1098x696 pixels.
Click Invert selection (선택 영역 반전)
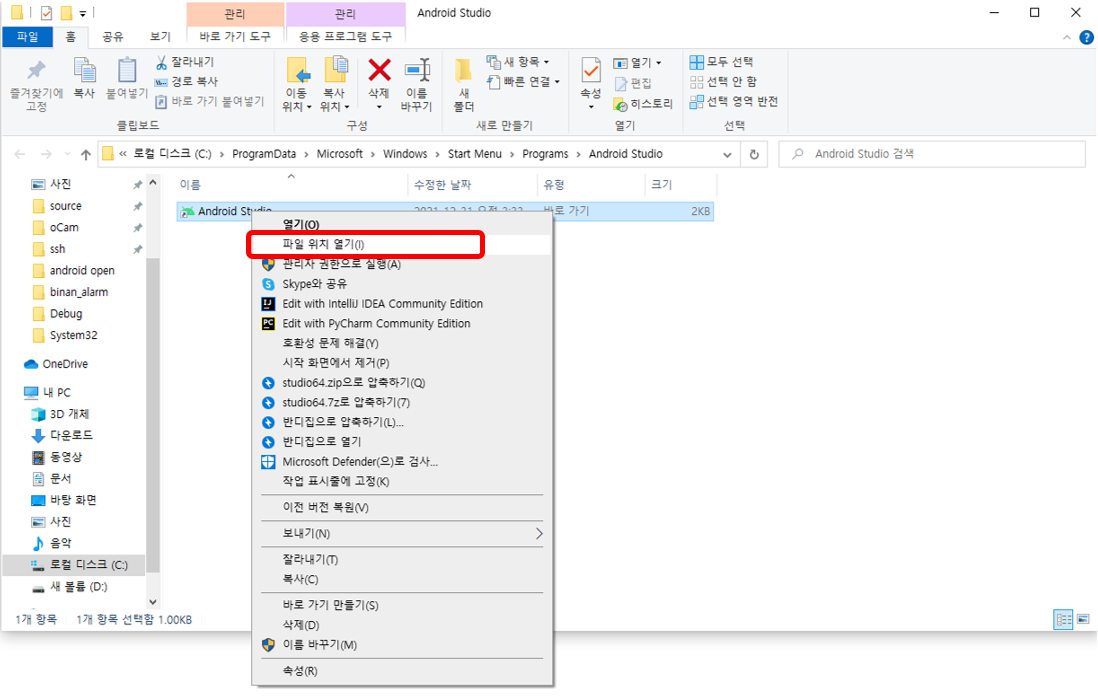tap(734, 102)
